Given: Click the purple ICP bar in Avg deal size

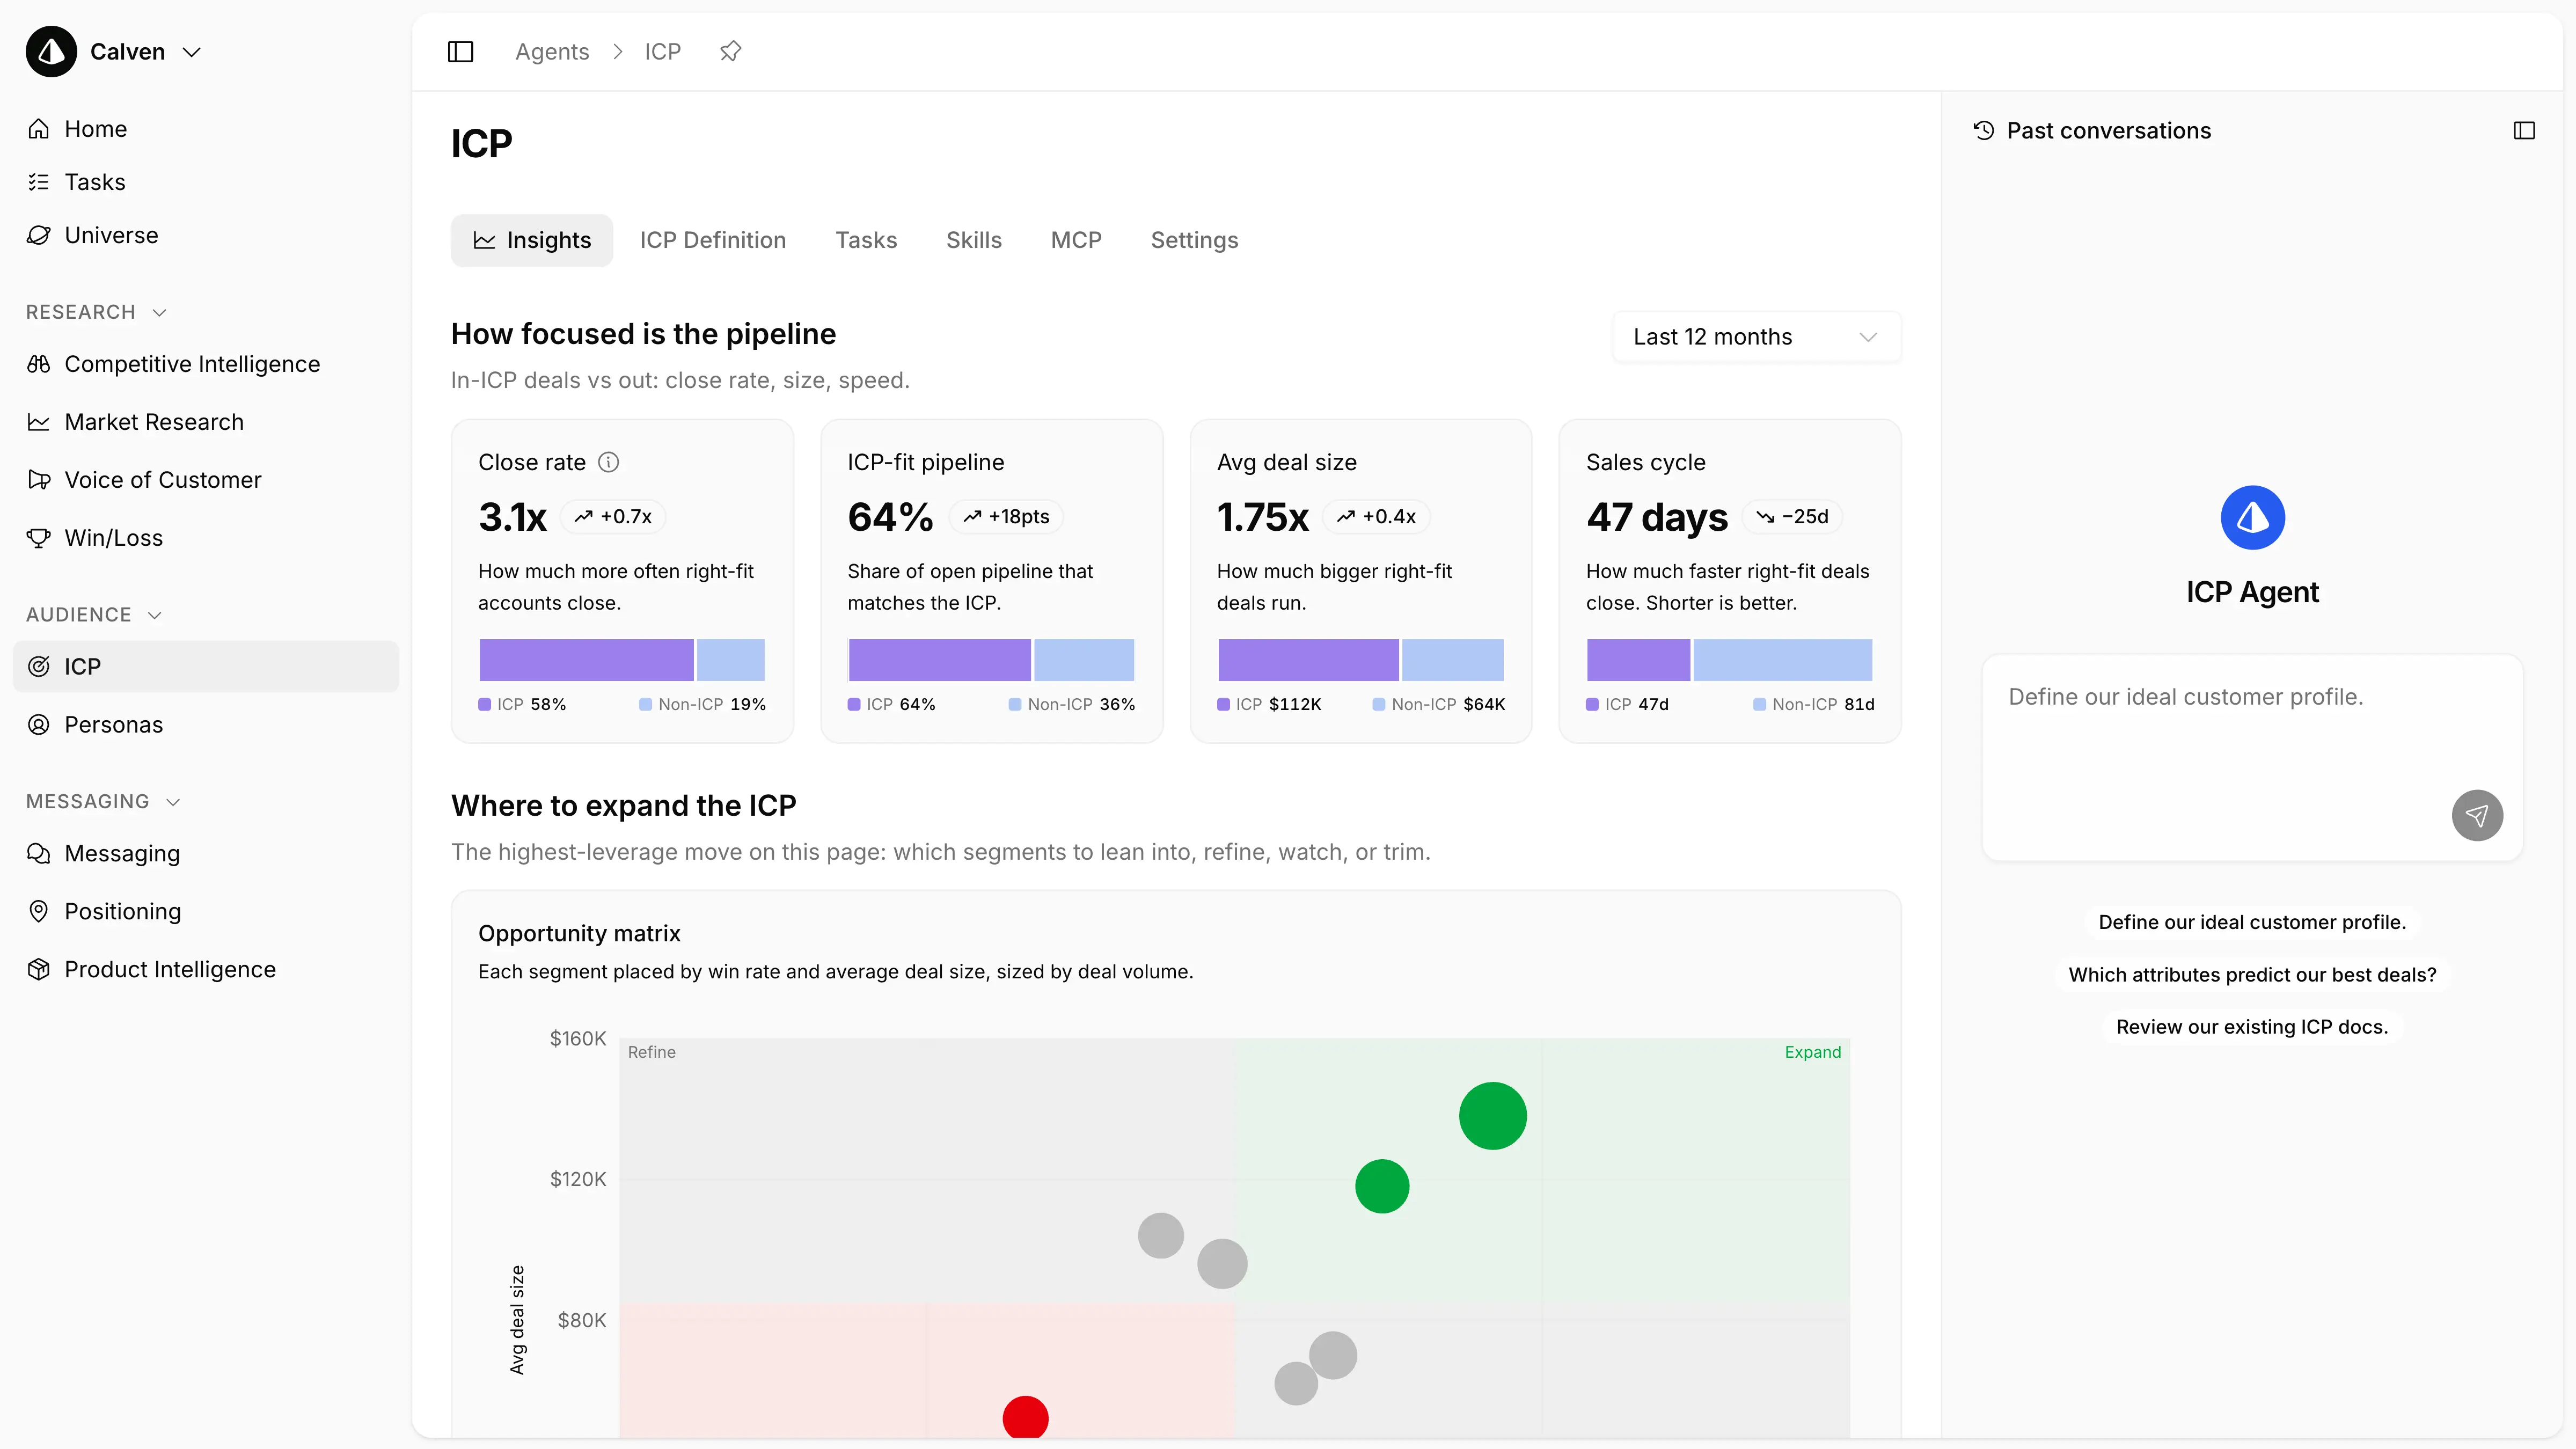Looking at the screenshot, I should (1308, 660).
